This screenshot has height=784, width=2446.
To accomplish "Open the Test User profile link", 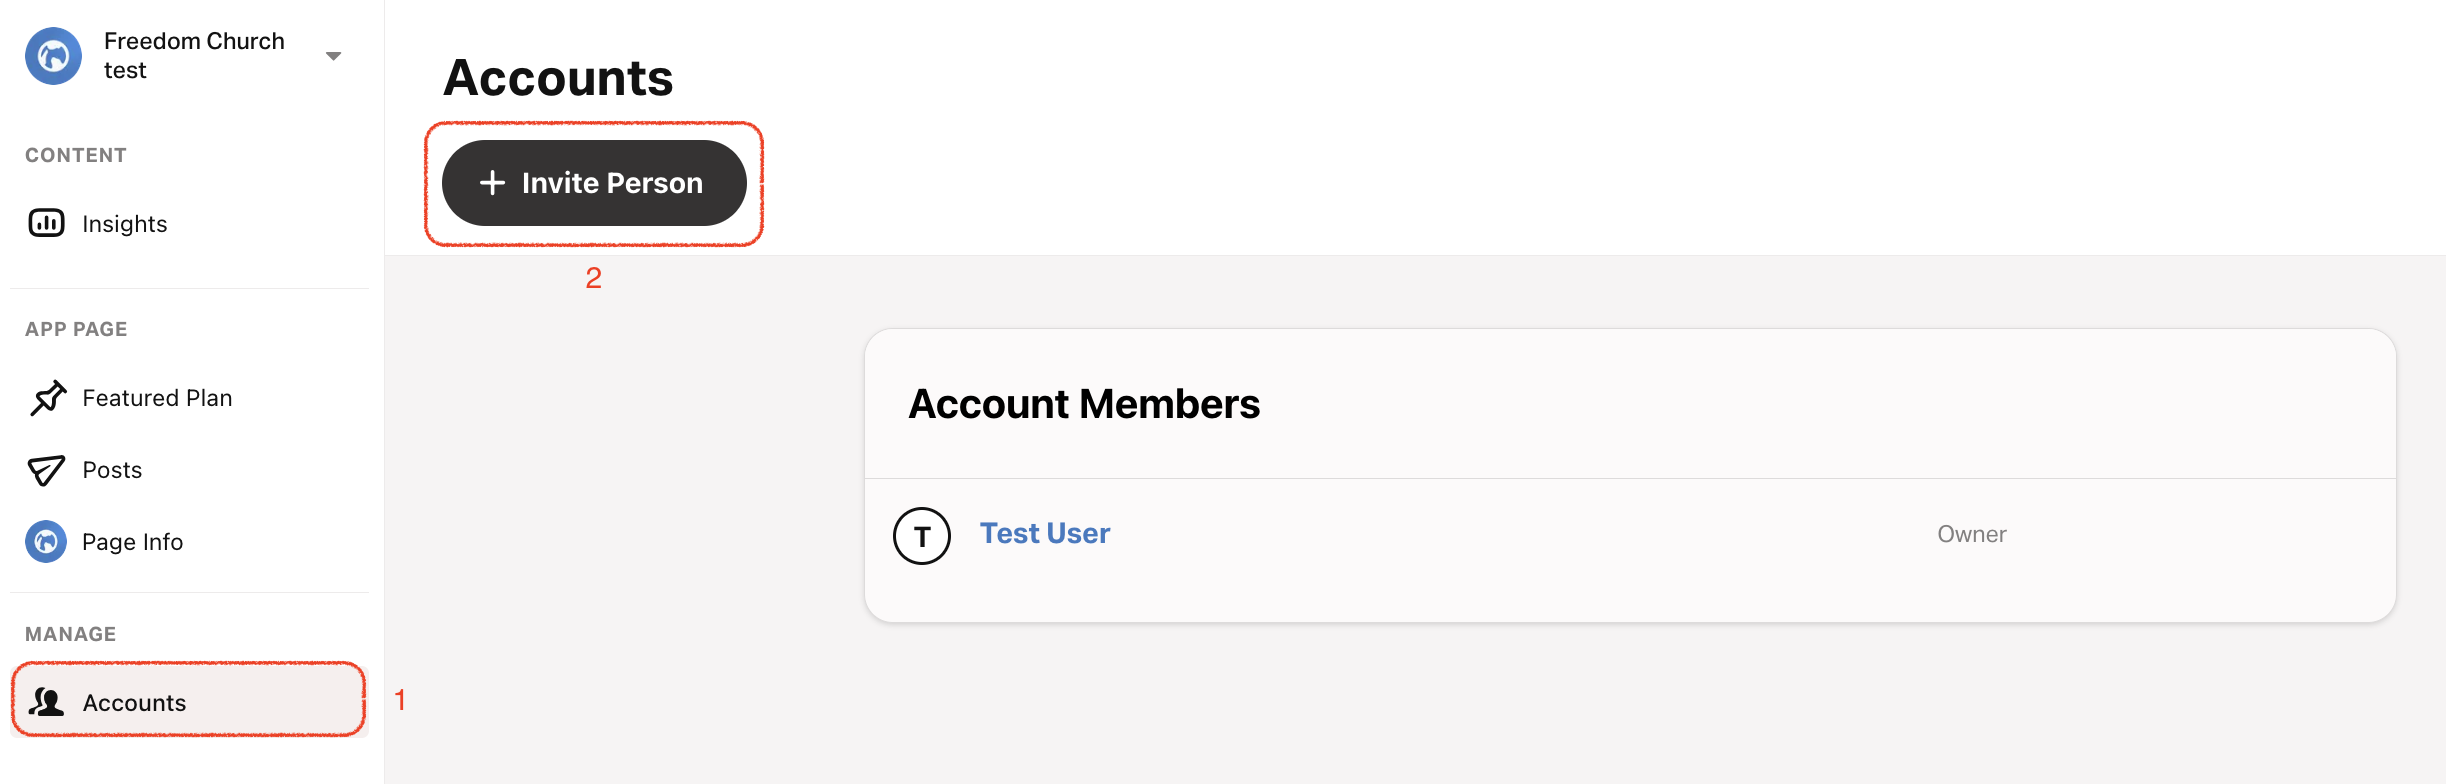I will (x=1045, y=533).
